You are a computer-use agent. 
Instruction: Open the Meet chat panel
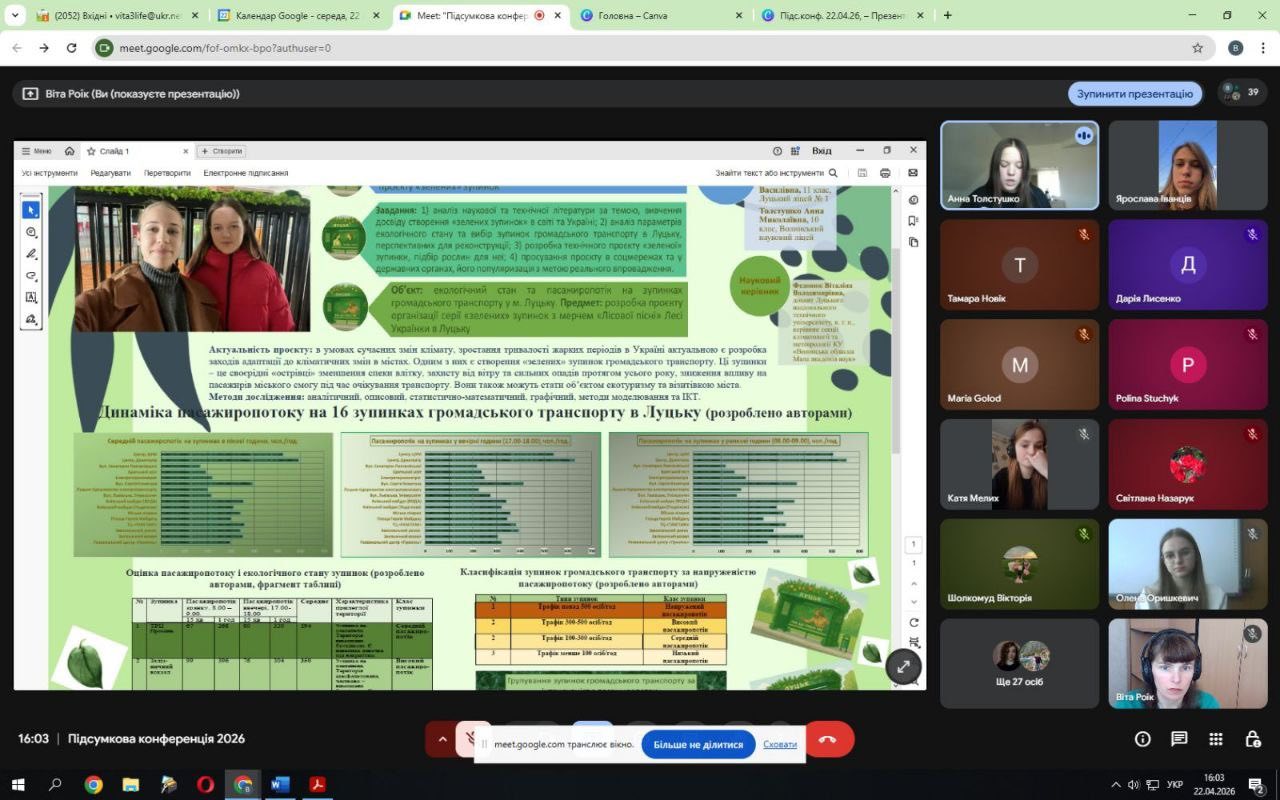pos(1179,739)
